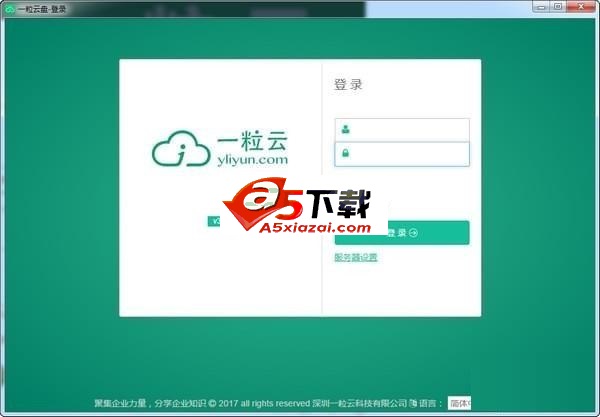Focus the password input field
The height and width of the screenshot is (417, 600).
402,154
